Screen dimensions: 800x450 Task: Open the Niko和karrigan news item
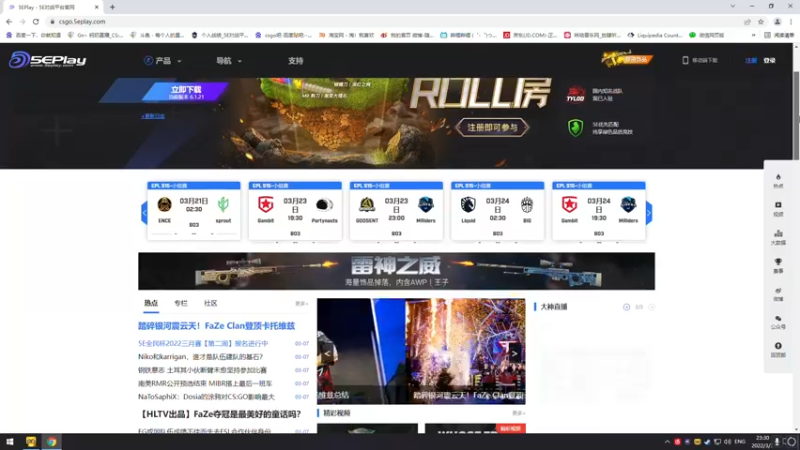point(201,357)
